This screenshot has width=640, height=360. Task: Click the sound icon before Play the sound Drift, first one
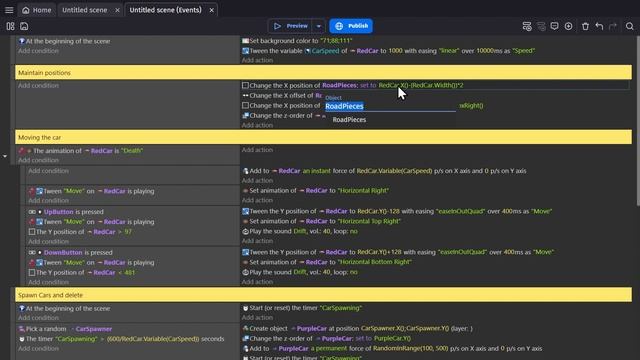pyautogui.click(x=245, y=231)
